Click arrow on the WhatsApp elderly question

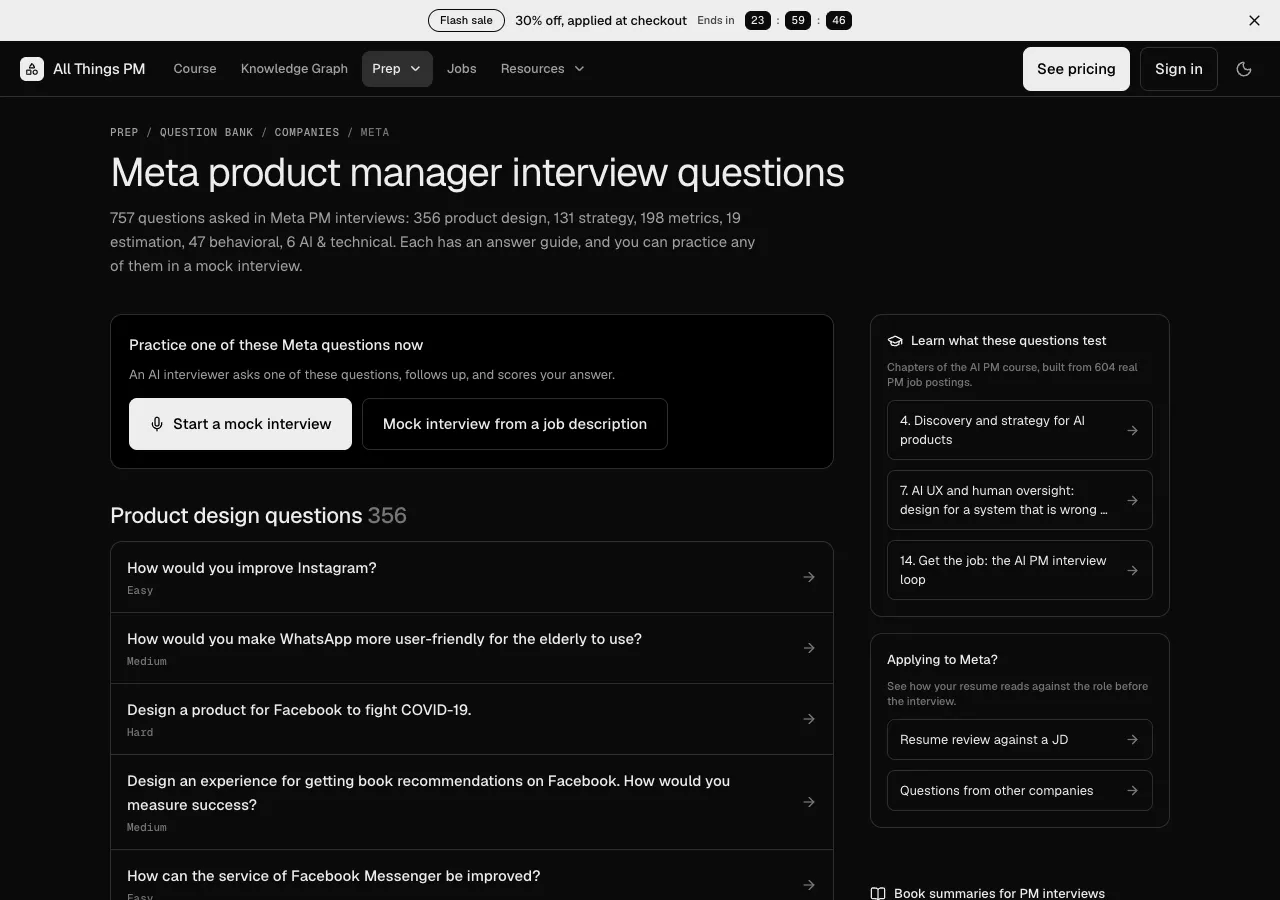[809, 648]
